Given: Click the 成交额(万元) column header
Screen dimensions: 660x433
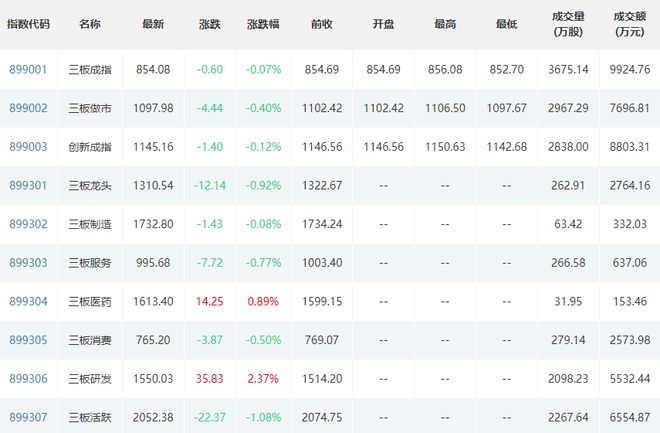Looking at the screenshot, I should click(630, 24).
